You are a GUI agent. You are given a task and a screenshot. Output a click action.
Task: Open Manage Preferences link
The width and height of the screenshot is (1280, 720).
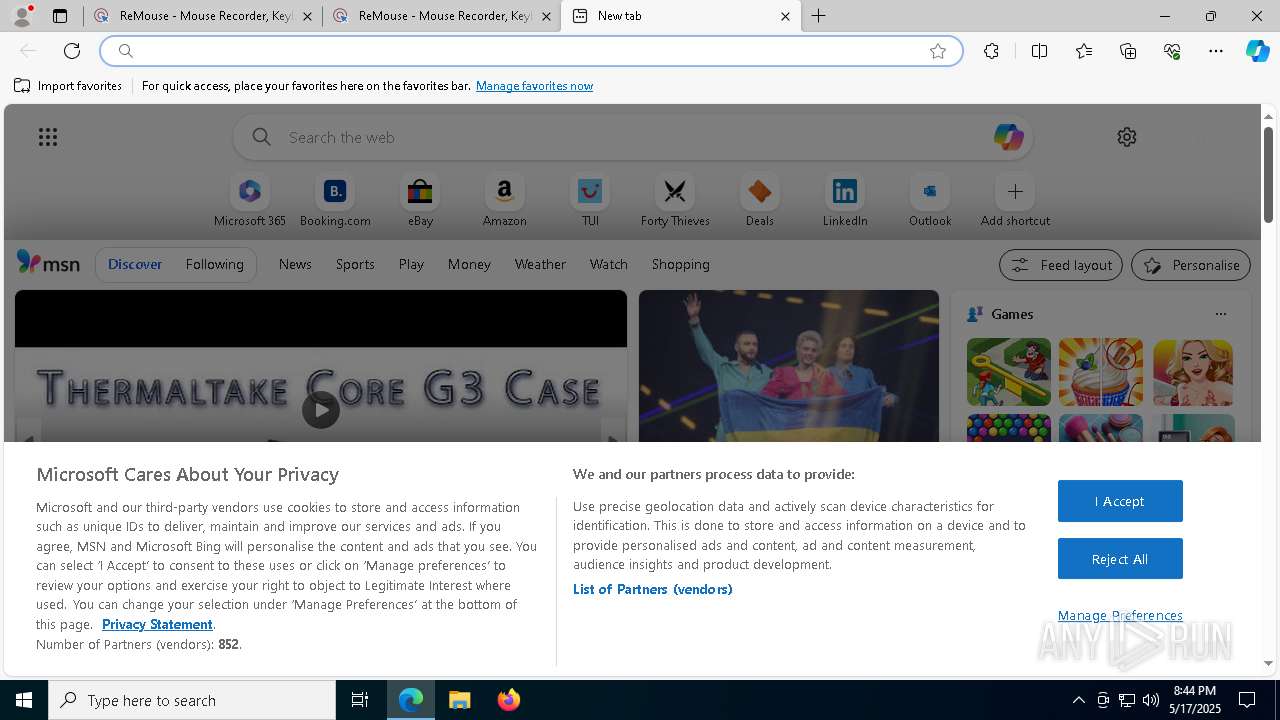point(1120,615)
